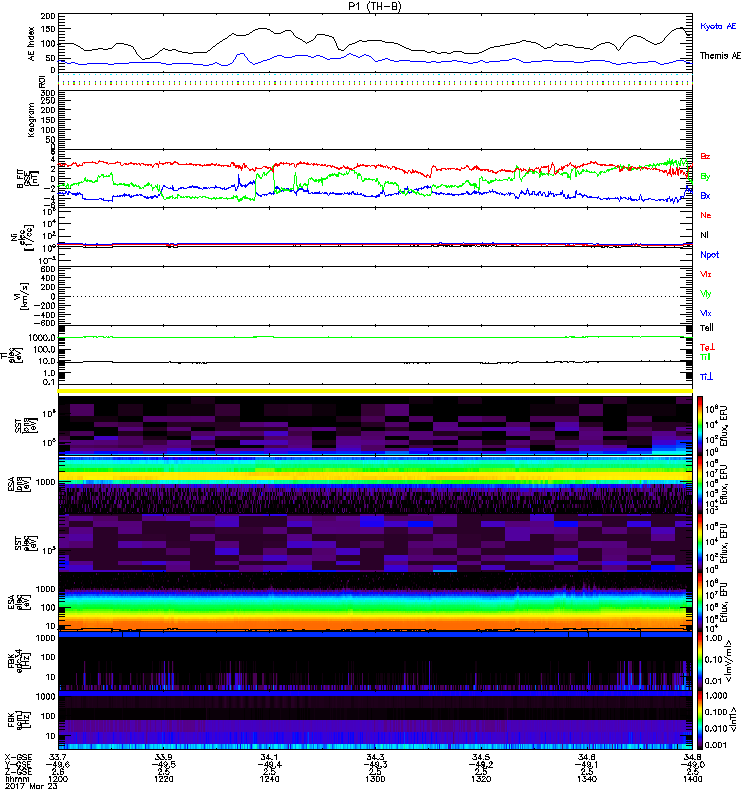The height and width of the screenshot is (800, 750).
Task: Click the 1000.0 tick on Ti axis
Action: [x=42, y=337]
